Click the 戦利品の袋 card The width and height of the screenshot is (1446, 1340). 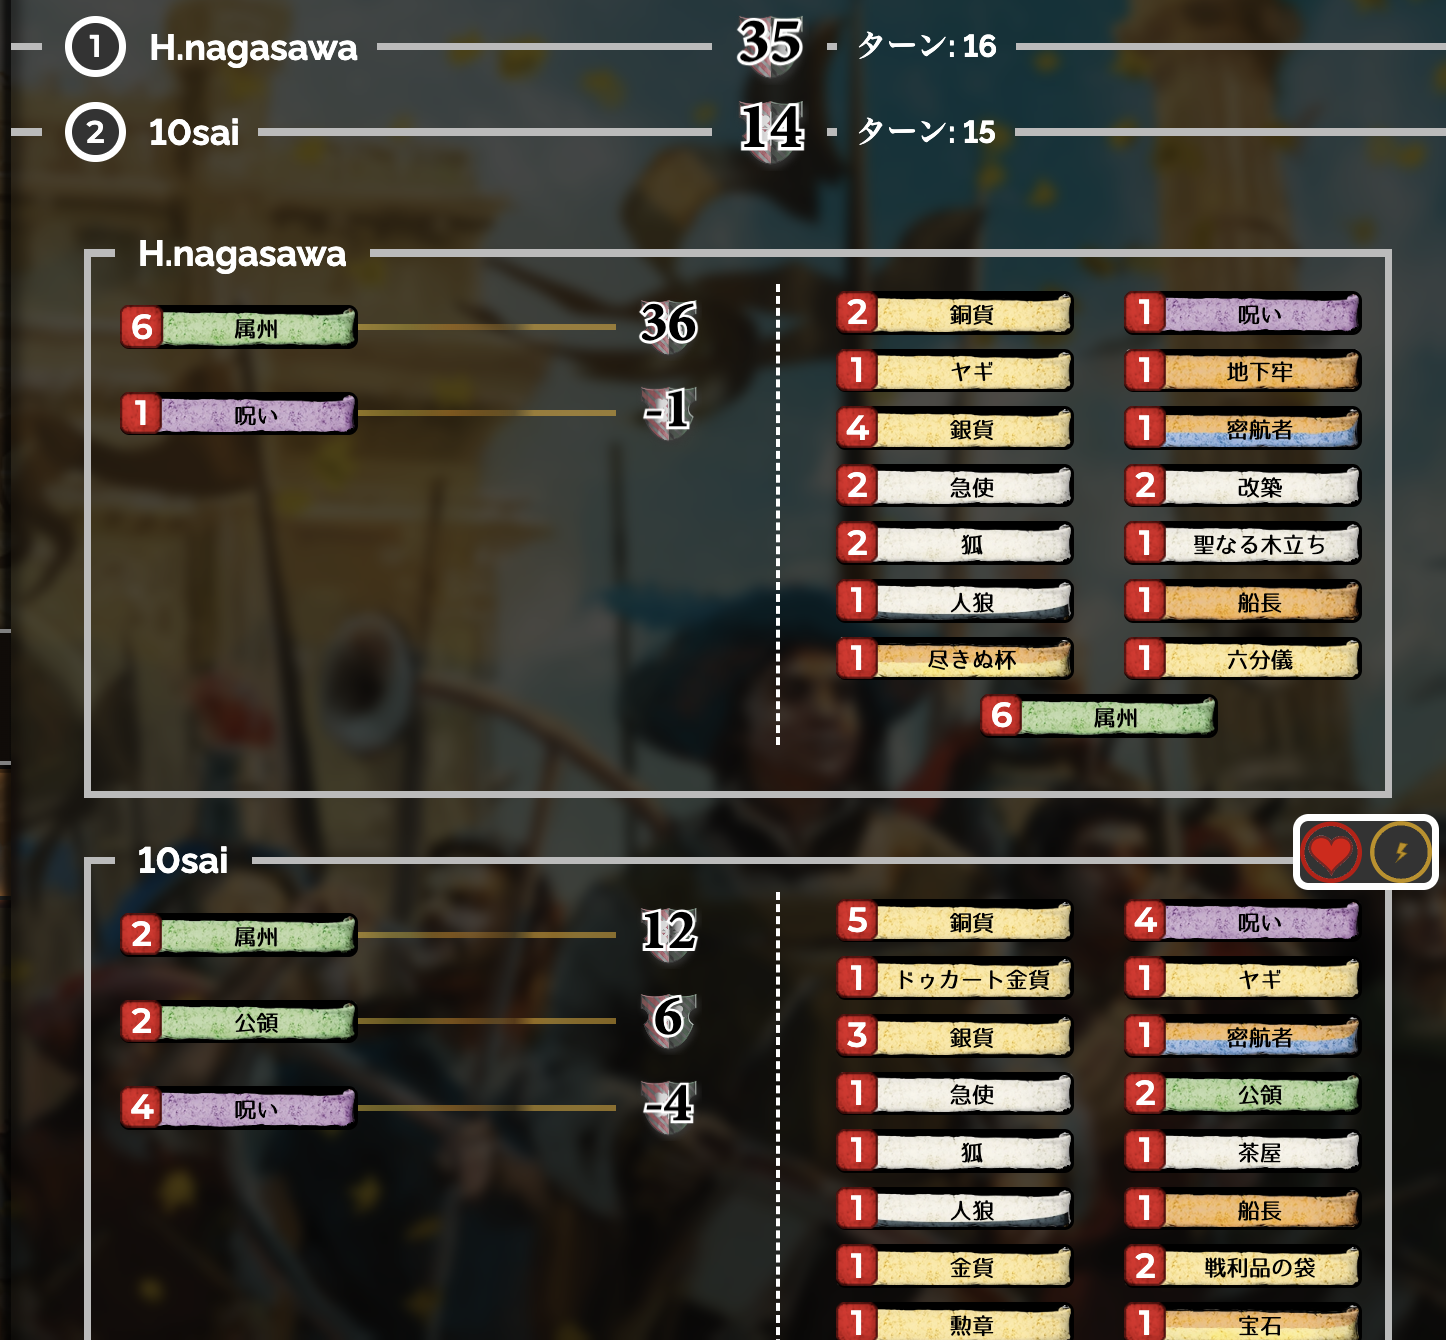[x=1242, y=1267]
